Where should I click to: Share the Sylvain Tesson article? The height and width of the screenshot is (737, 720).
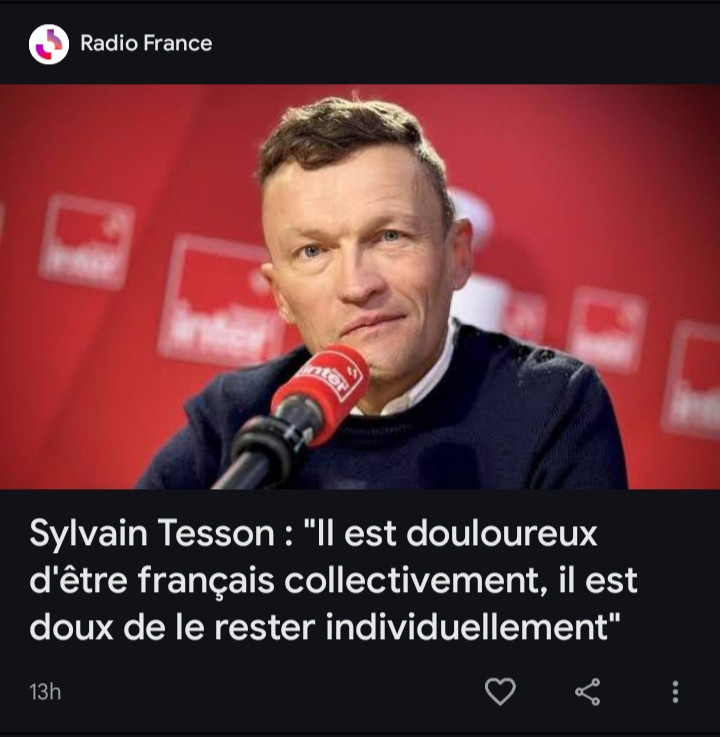click(x=587, y=692)
